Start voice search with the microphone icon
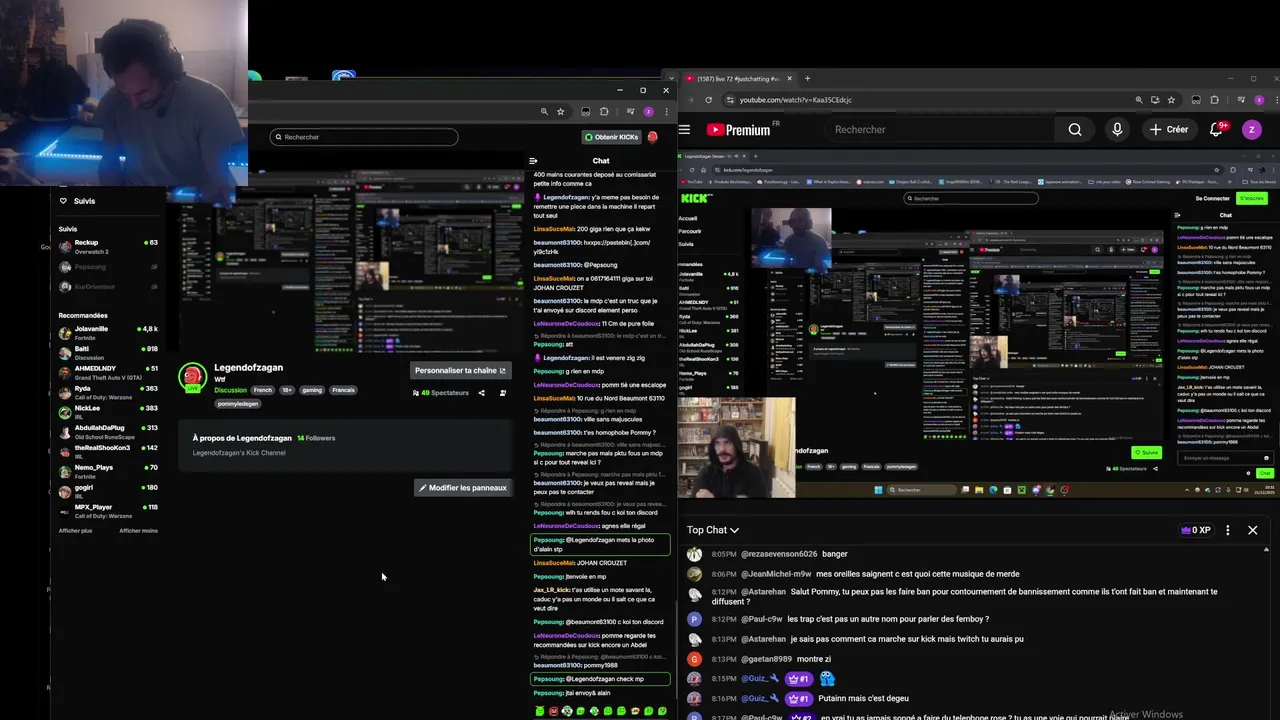The height and width of the screenshot is (720, 1280). coord(1117,129)
